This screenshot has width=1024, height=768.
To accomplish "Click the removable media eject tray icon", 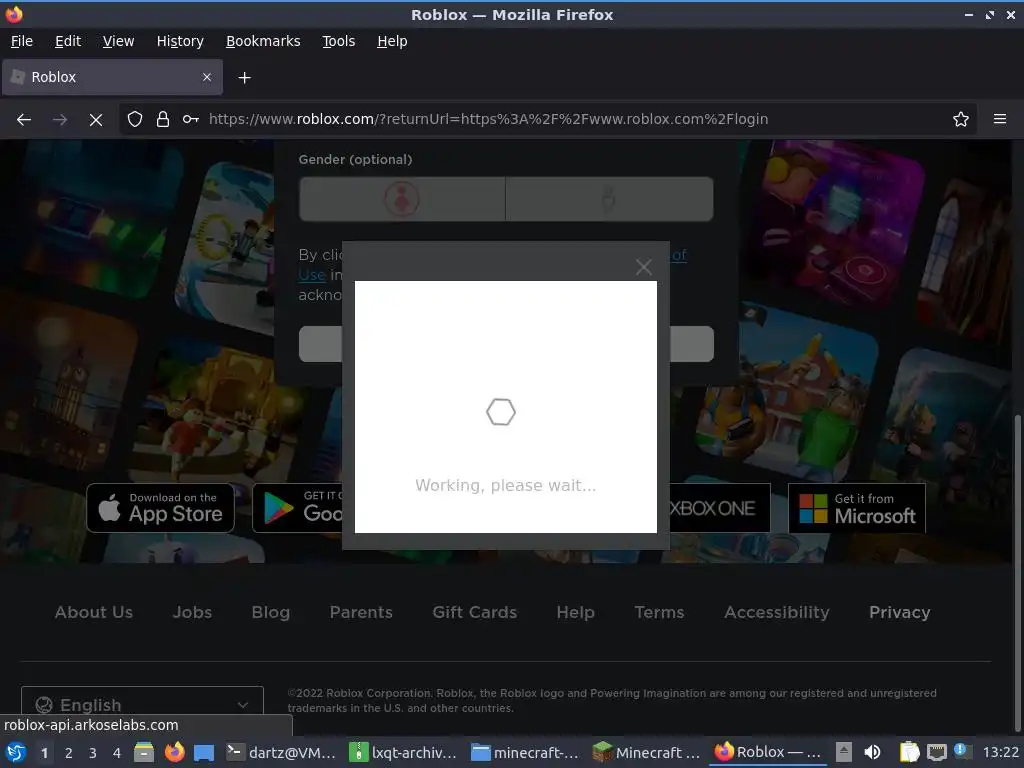I will pos(844,752).
